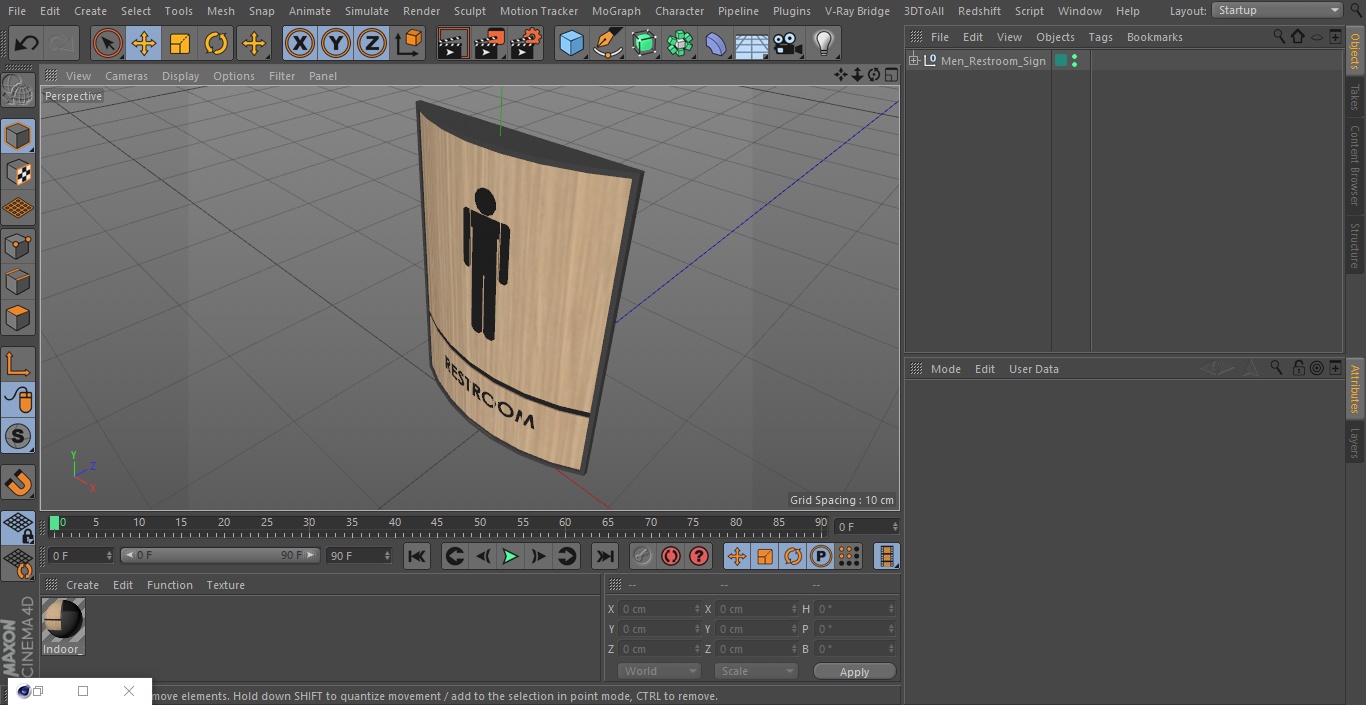
Task: Step the end frame 90 F spinner
Action: [x=386, y=555]
